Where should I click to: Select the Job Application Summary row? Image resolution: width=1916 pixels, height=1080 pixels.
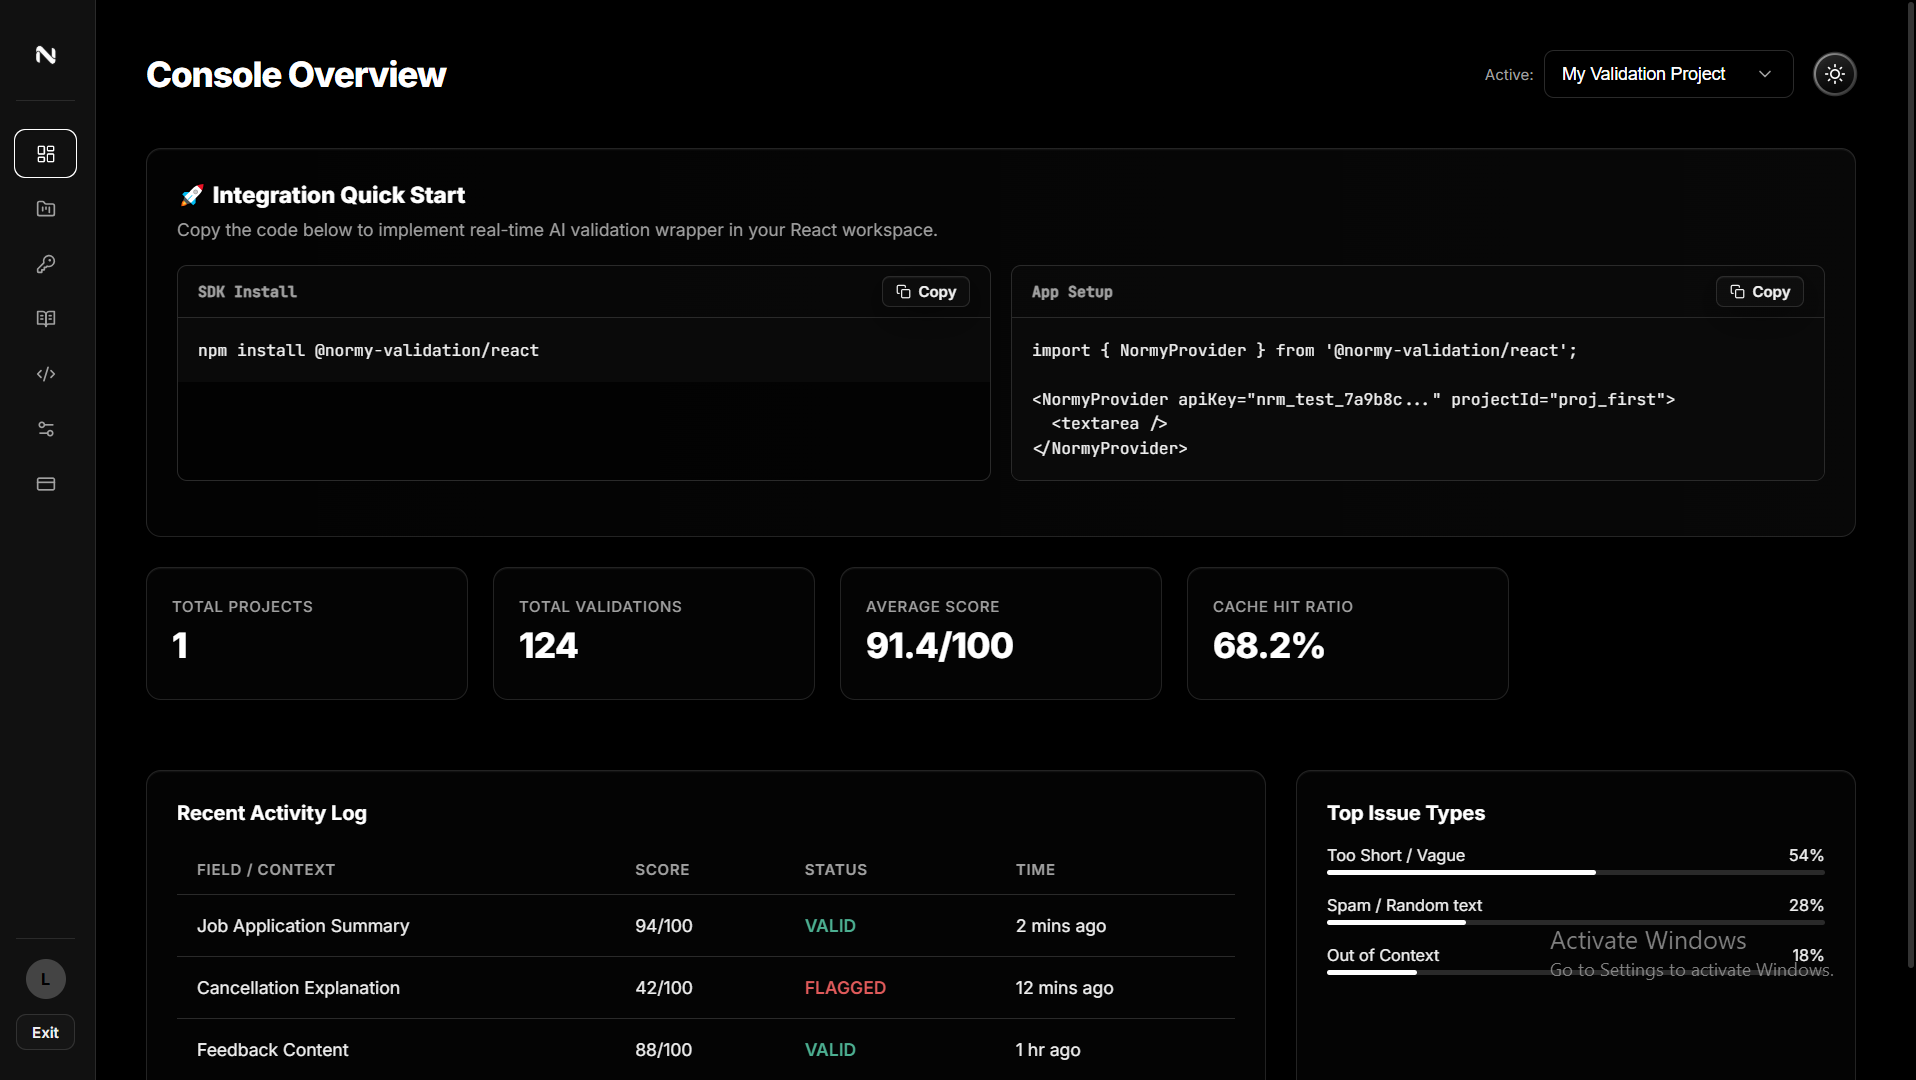pos(706,926)
